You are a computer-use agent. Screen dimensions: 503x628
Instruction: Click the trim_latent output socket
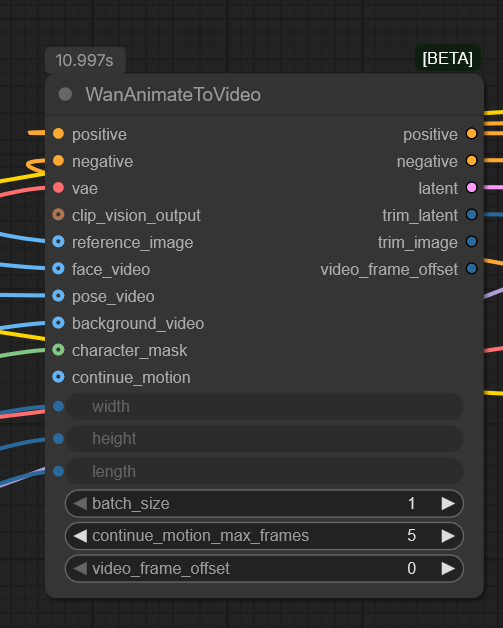click(471, 215)
